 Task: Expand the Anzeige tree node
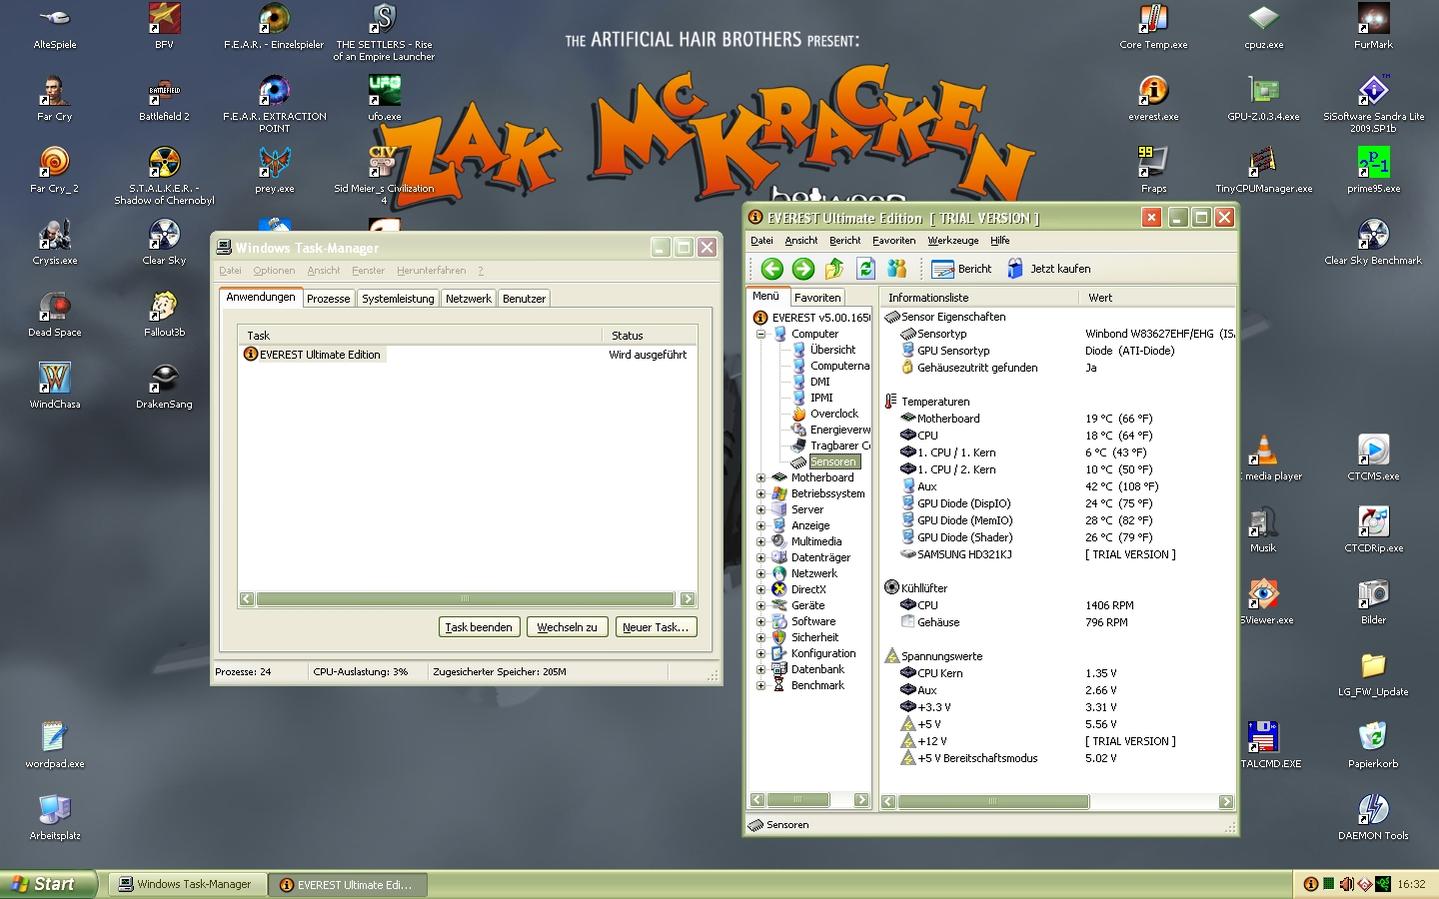coord(761,526)
